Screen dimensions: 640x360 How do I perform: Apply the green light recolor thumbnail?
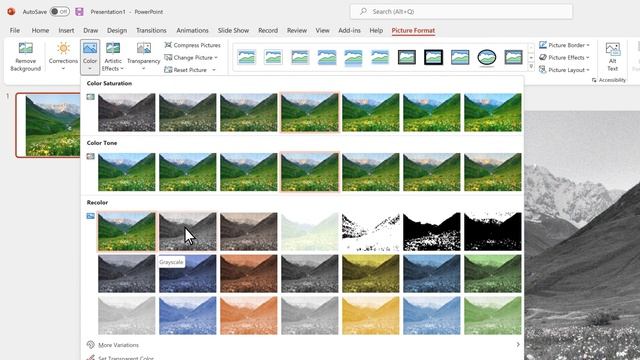click(493, 316)
